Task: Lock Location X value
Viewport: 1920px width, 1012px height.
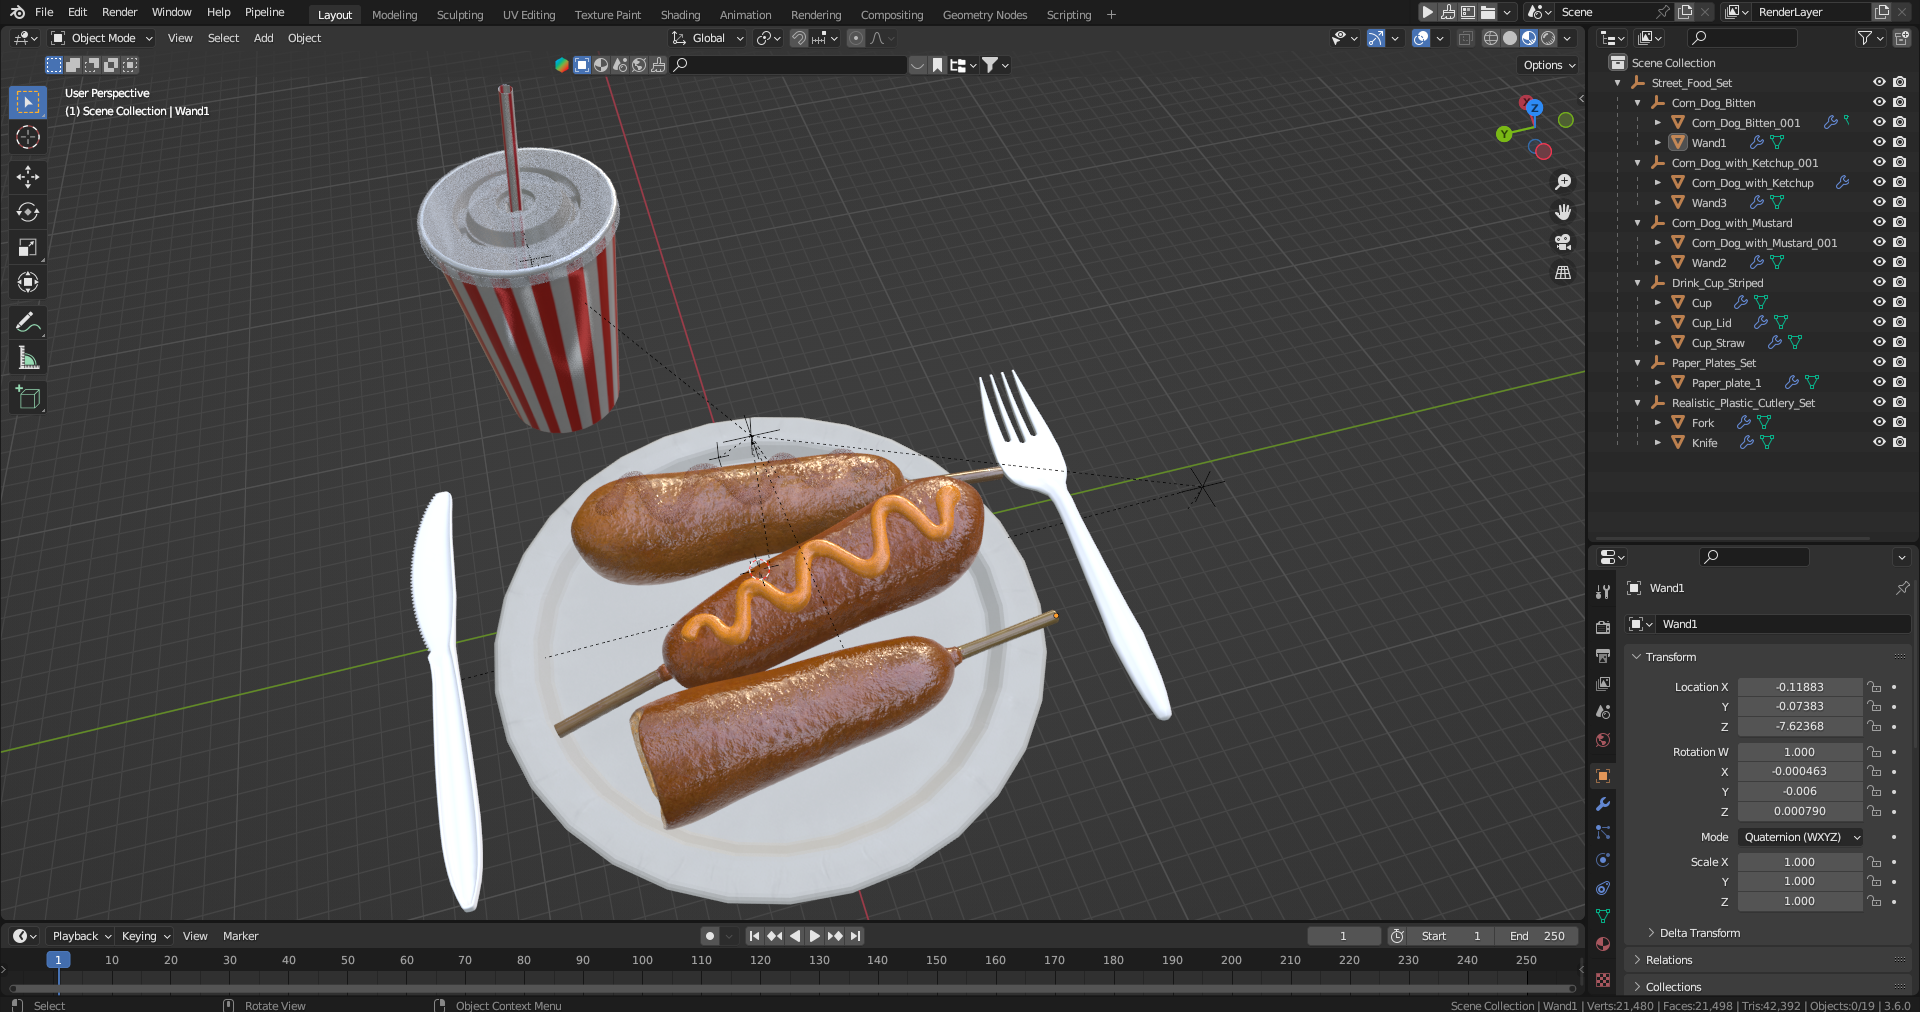Action: point(1875,687)
